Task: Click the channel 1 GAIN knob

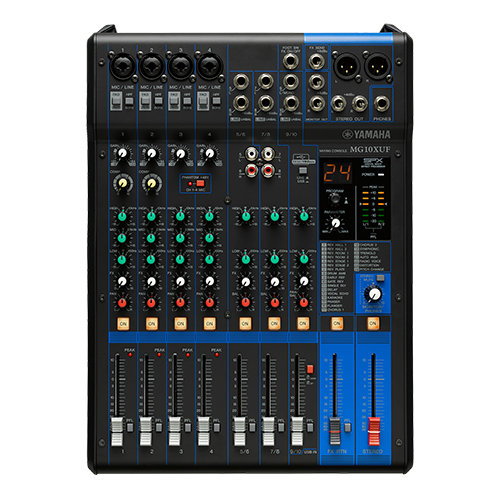Action: pyautogui.click(x=123, y=154)
